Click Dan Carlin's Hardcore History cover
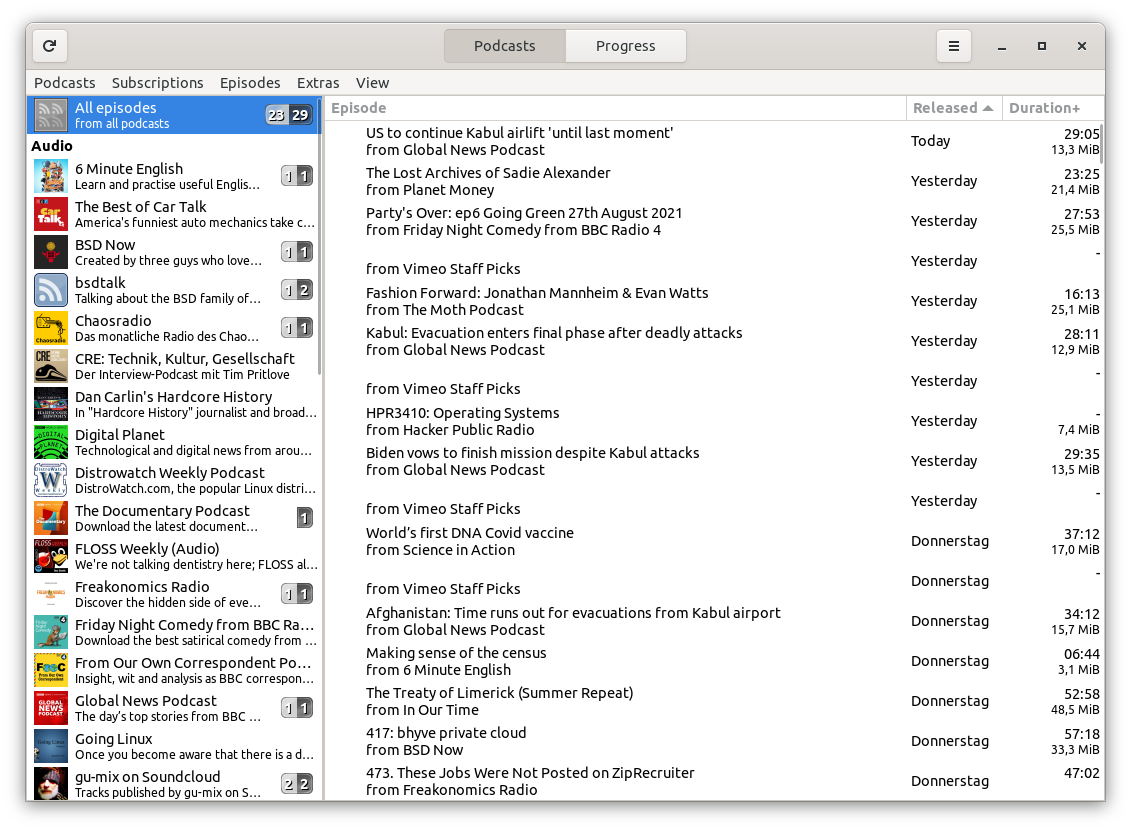1131x830 pixels. (x=50, y=405)
